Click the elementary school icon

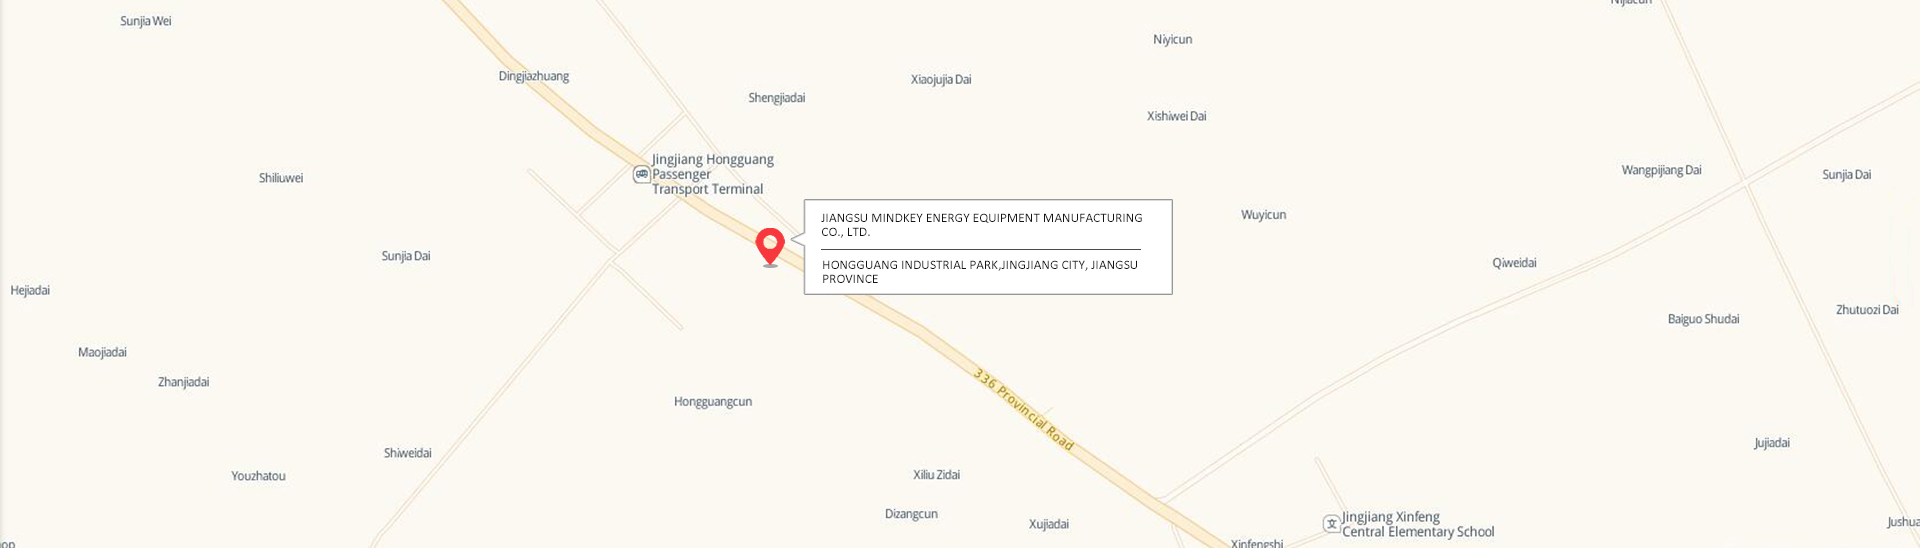pos(1331,523)
